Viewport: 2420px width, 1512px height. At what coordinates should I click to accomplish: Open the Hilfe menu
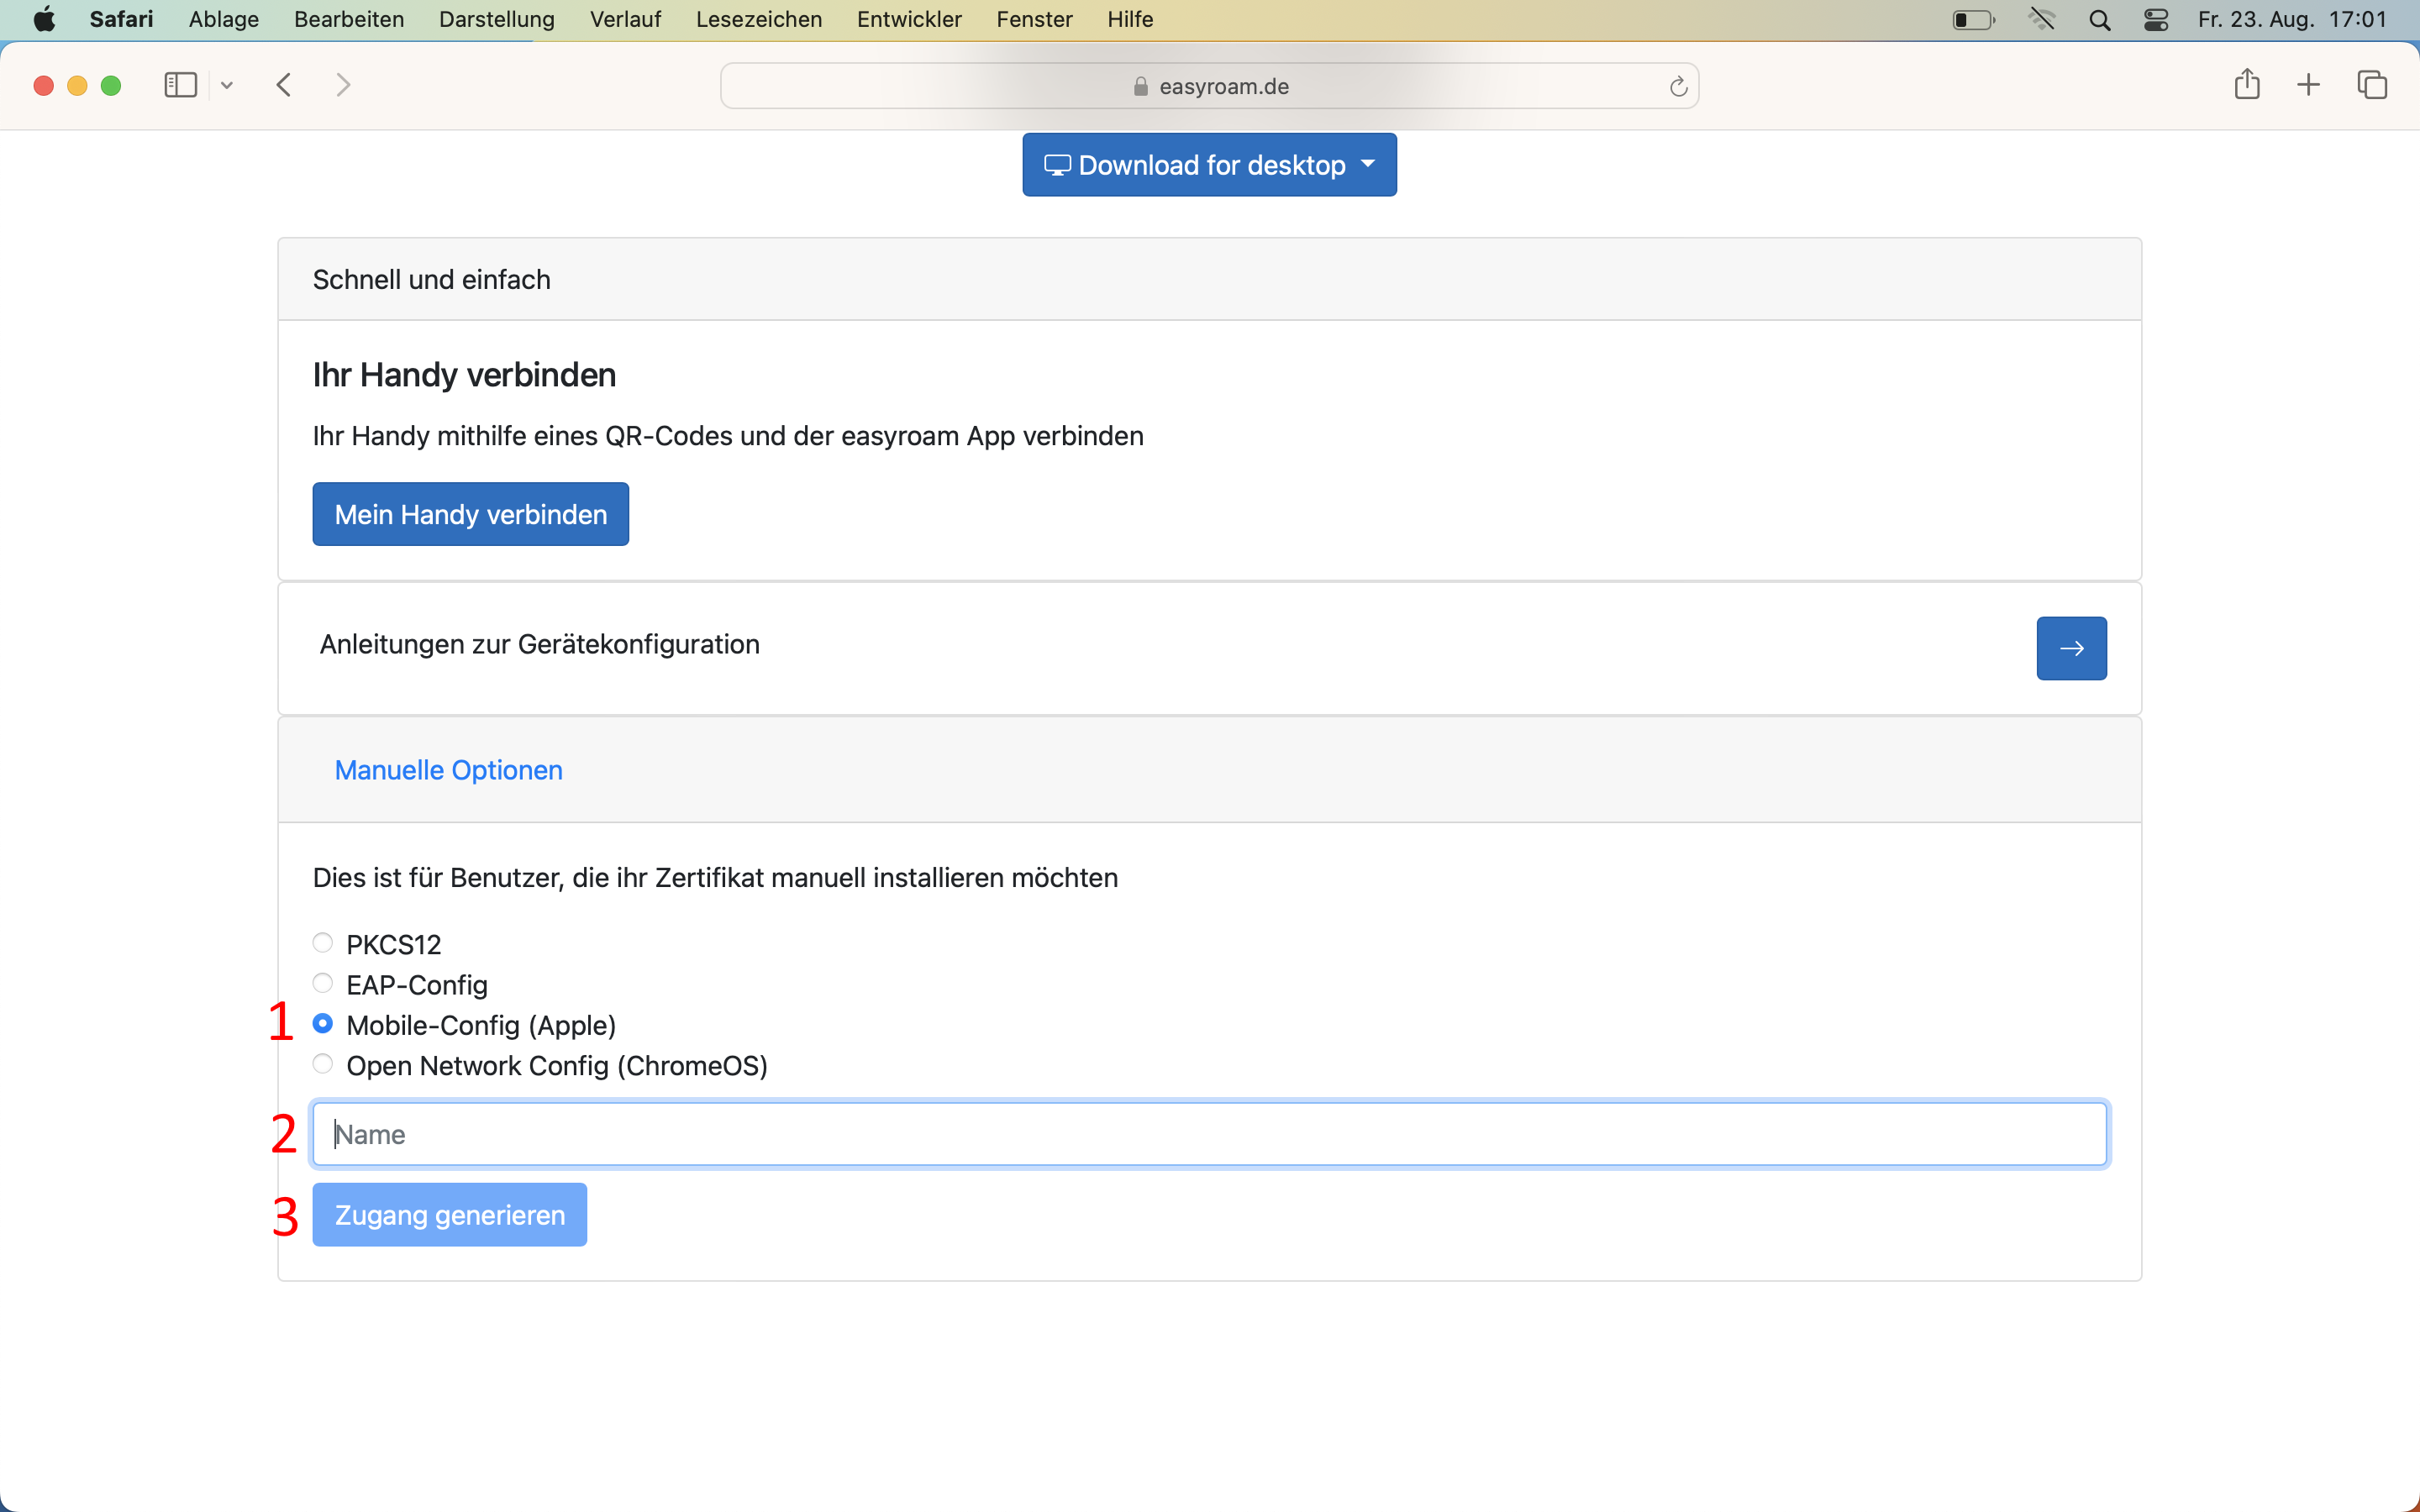[1130, 19]
